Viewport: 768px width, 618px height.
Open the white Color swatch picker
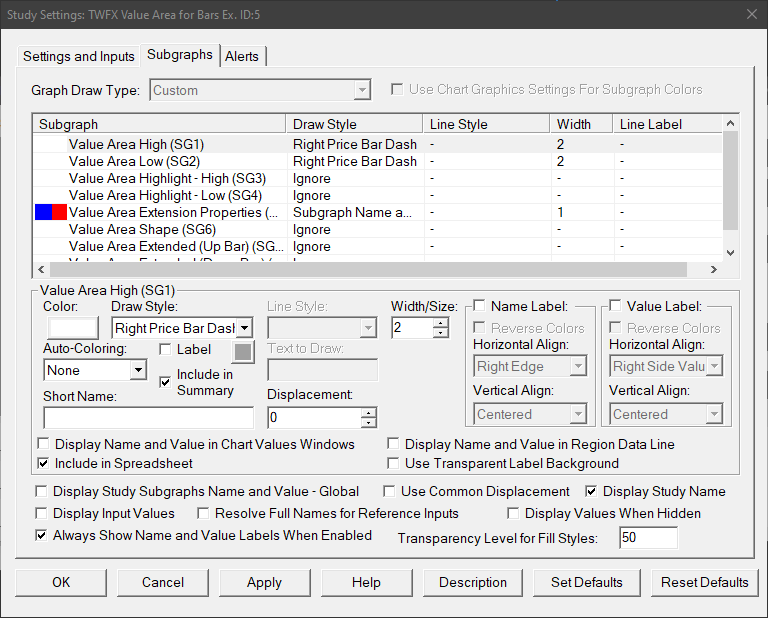point(73,328)
